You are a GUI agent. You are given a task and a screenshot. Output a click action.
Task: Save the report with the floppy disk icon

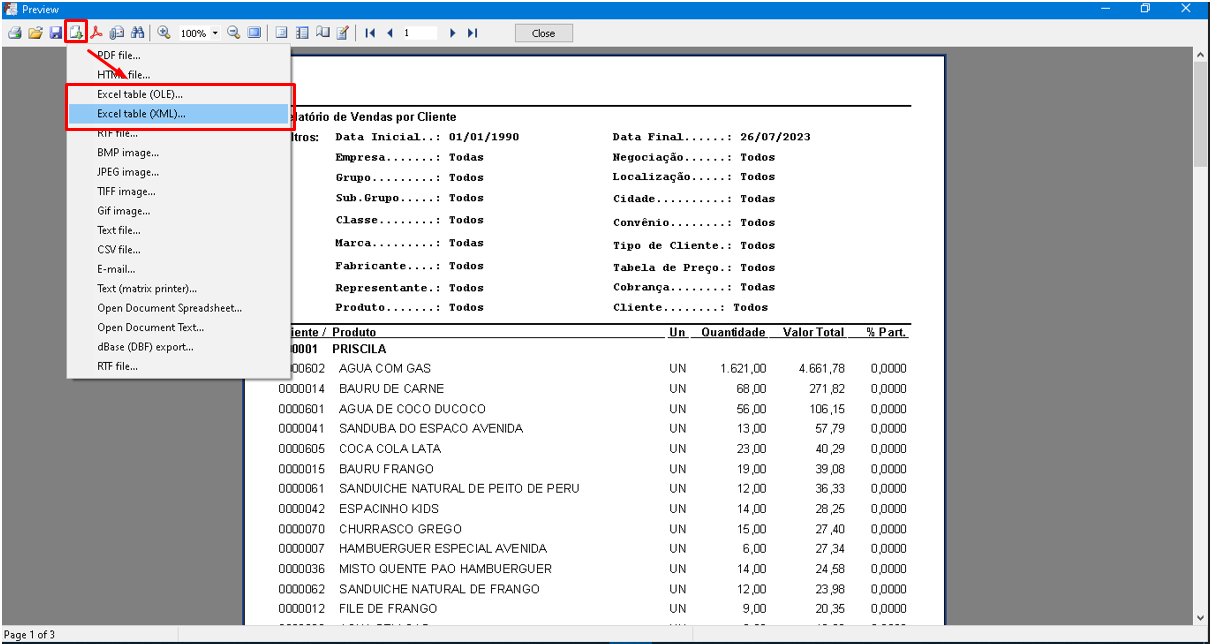coord(56,33)
